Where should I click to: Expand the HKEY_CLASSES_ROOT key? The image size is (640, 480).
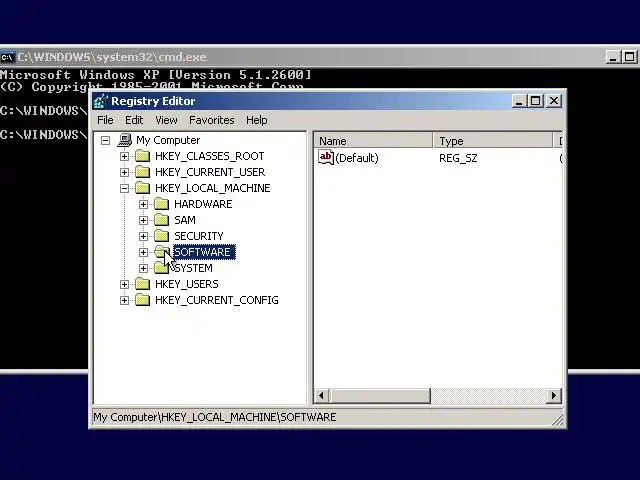pyautogui.click(x=124, y=156)
